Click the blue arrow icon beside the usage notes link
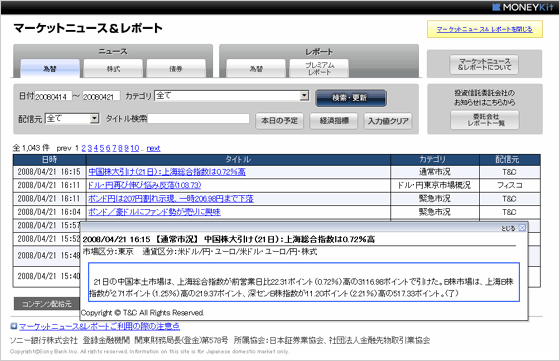This screenshot has height=361, width=560. (14, 326)
